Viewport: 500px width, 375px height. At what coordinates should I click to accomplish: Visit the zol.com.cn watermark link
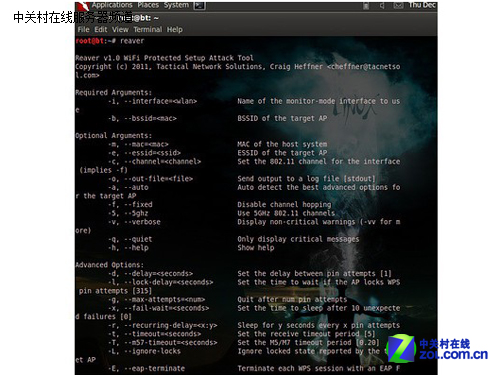click(x=453, y=355)
